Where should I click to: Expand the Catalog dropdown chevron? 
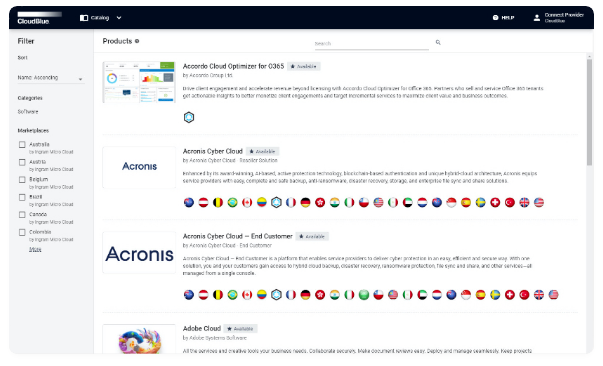click(119, 18)
